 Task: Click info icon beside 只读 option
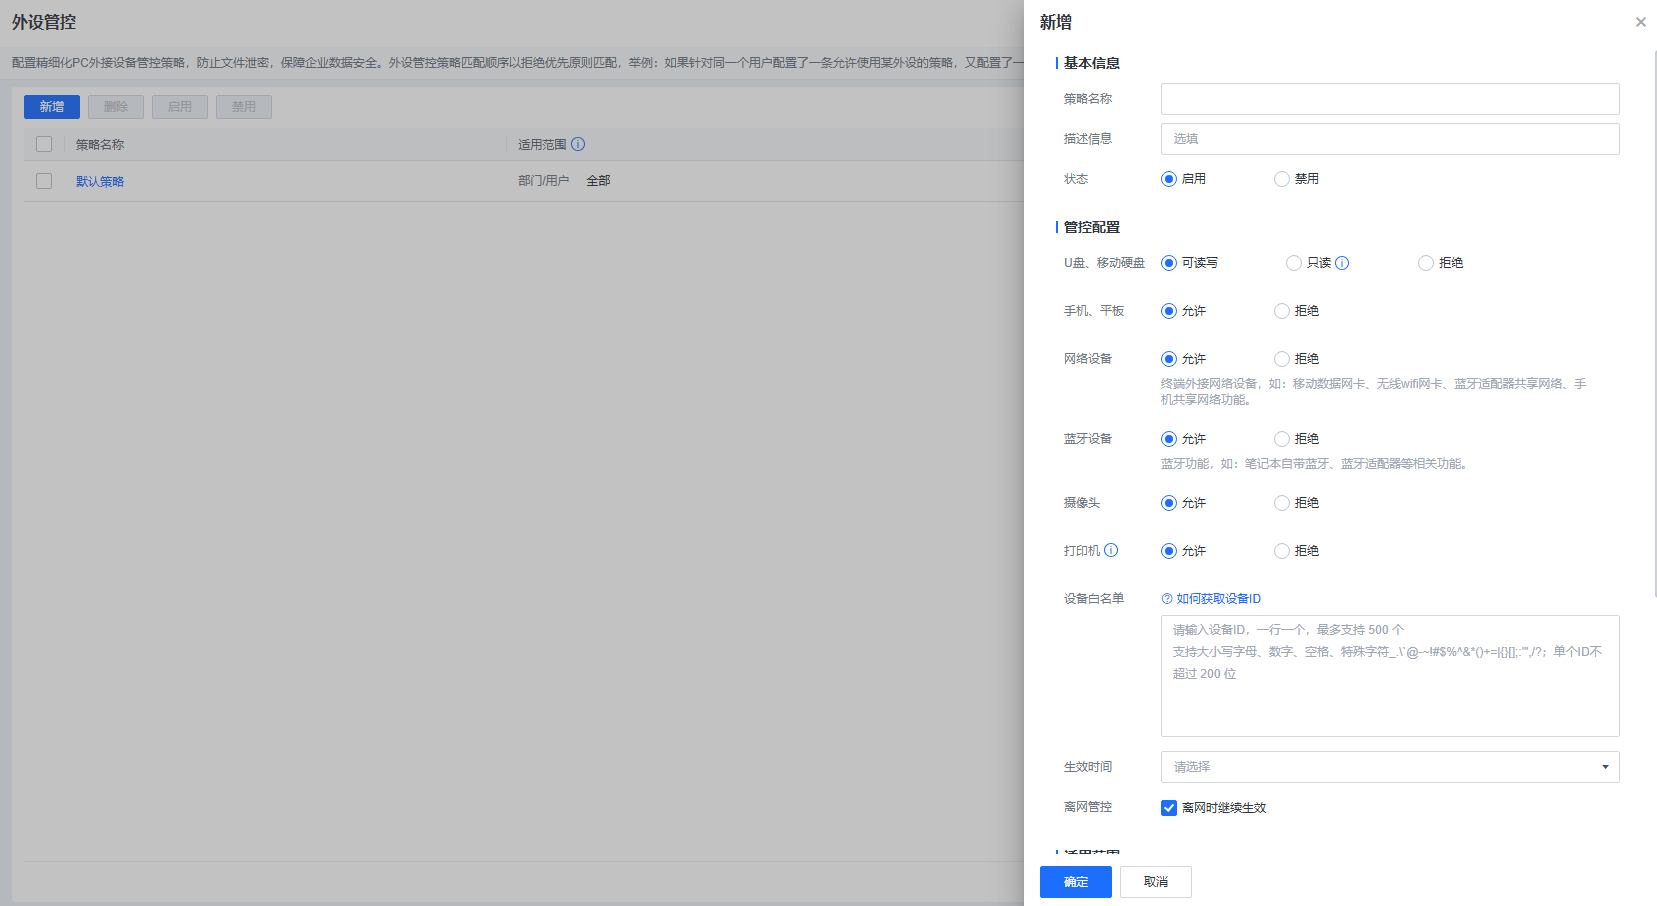point(1342,263)
